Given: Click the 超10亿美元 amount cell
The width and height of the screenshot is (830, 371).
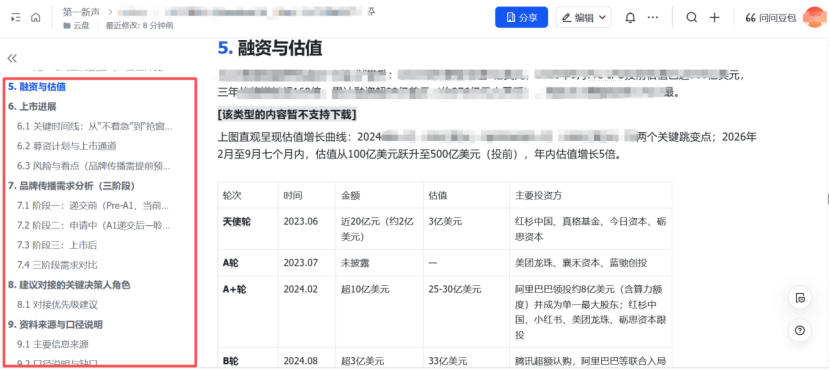Looking at the screenshot, I should pos(380,312).
